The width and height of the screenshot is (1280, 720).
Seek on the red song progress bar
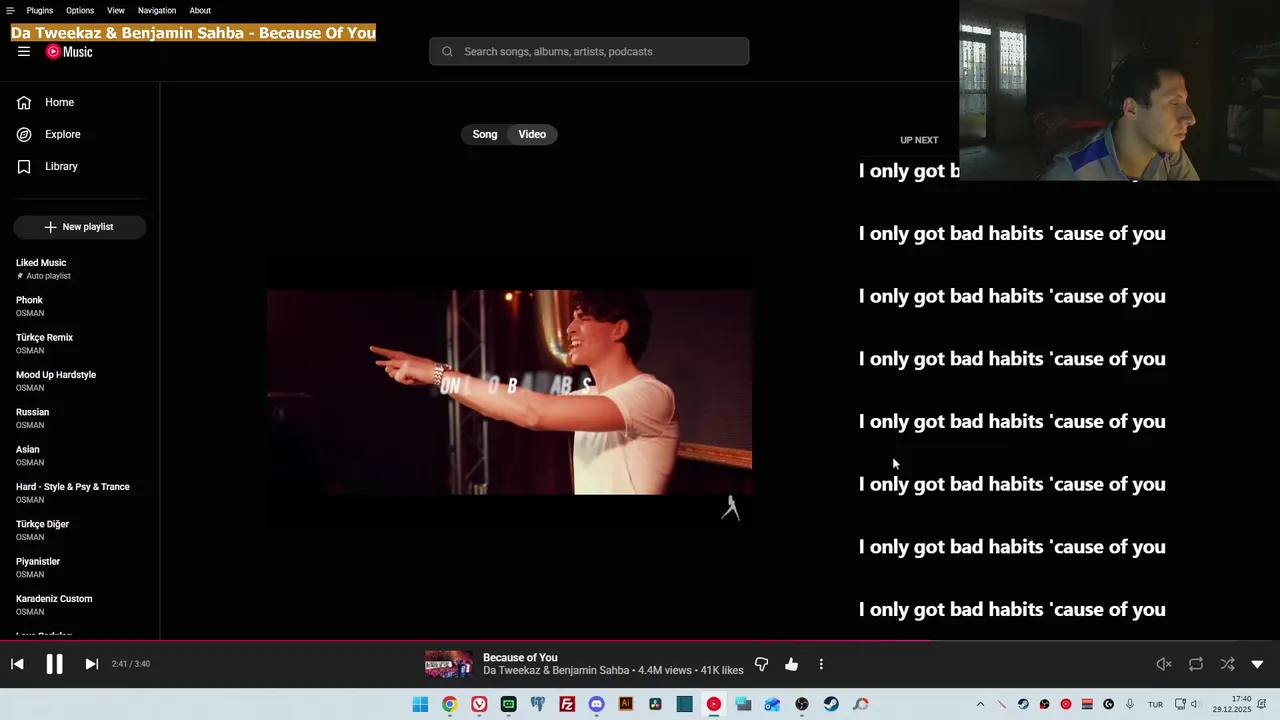(640, 641)
